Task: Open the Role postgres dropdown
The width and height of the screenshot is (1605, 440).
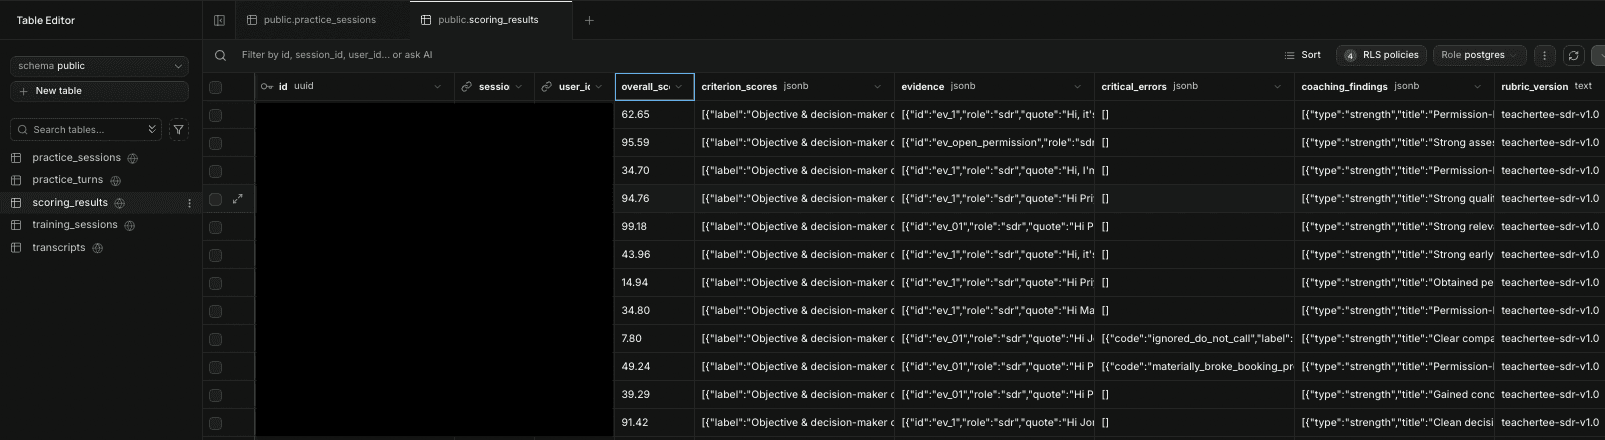Action: point(1480,55)
